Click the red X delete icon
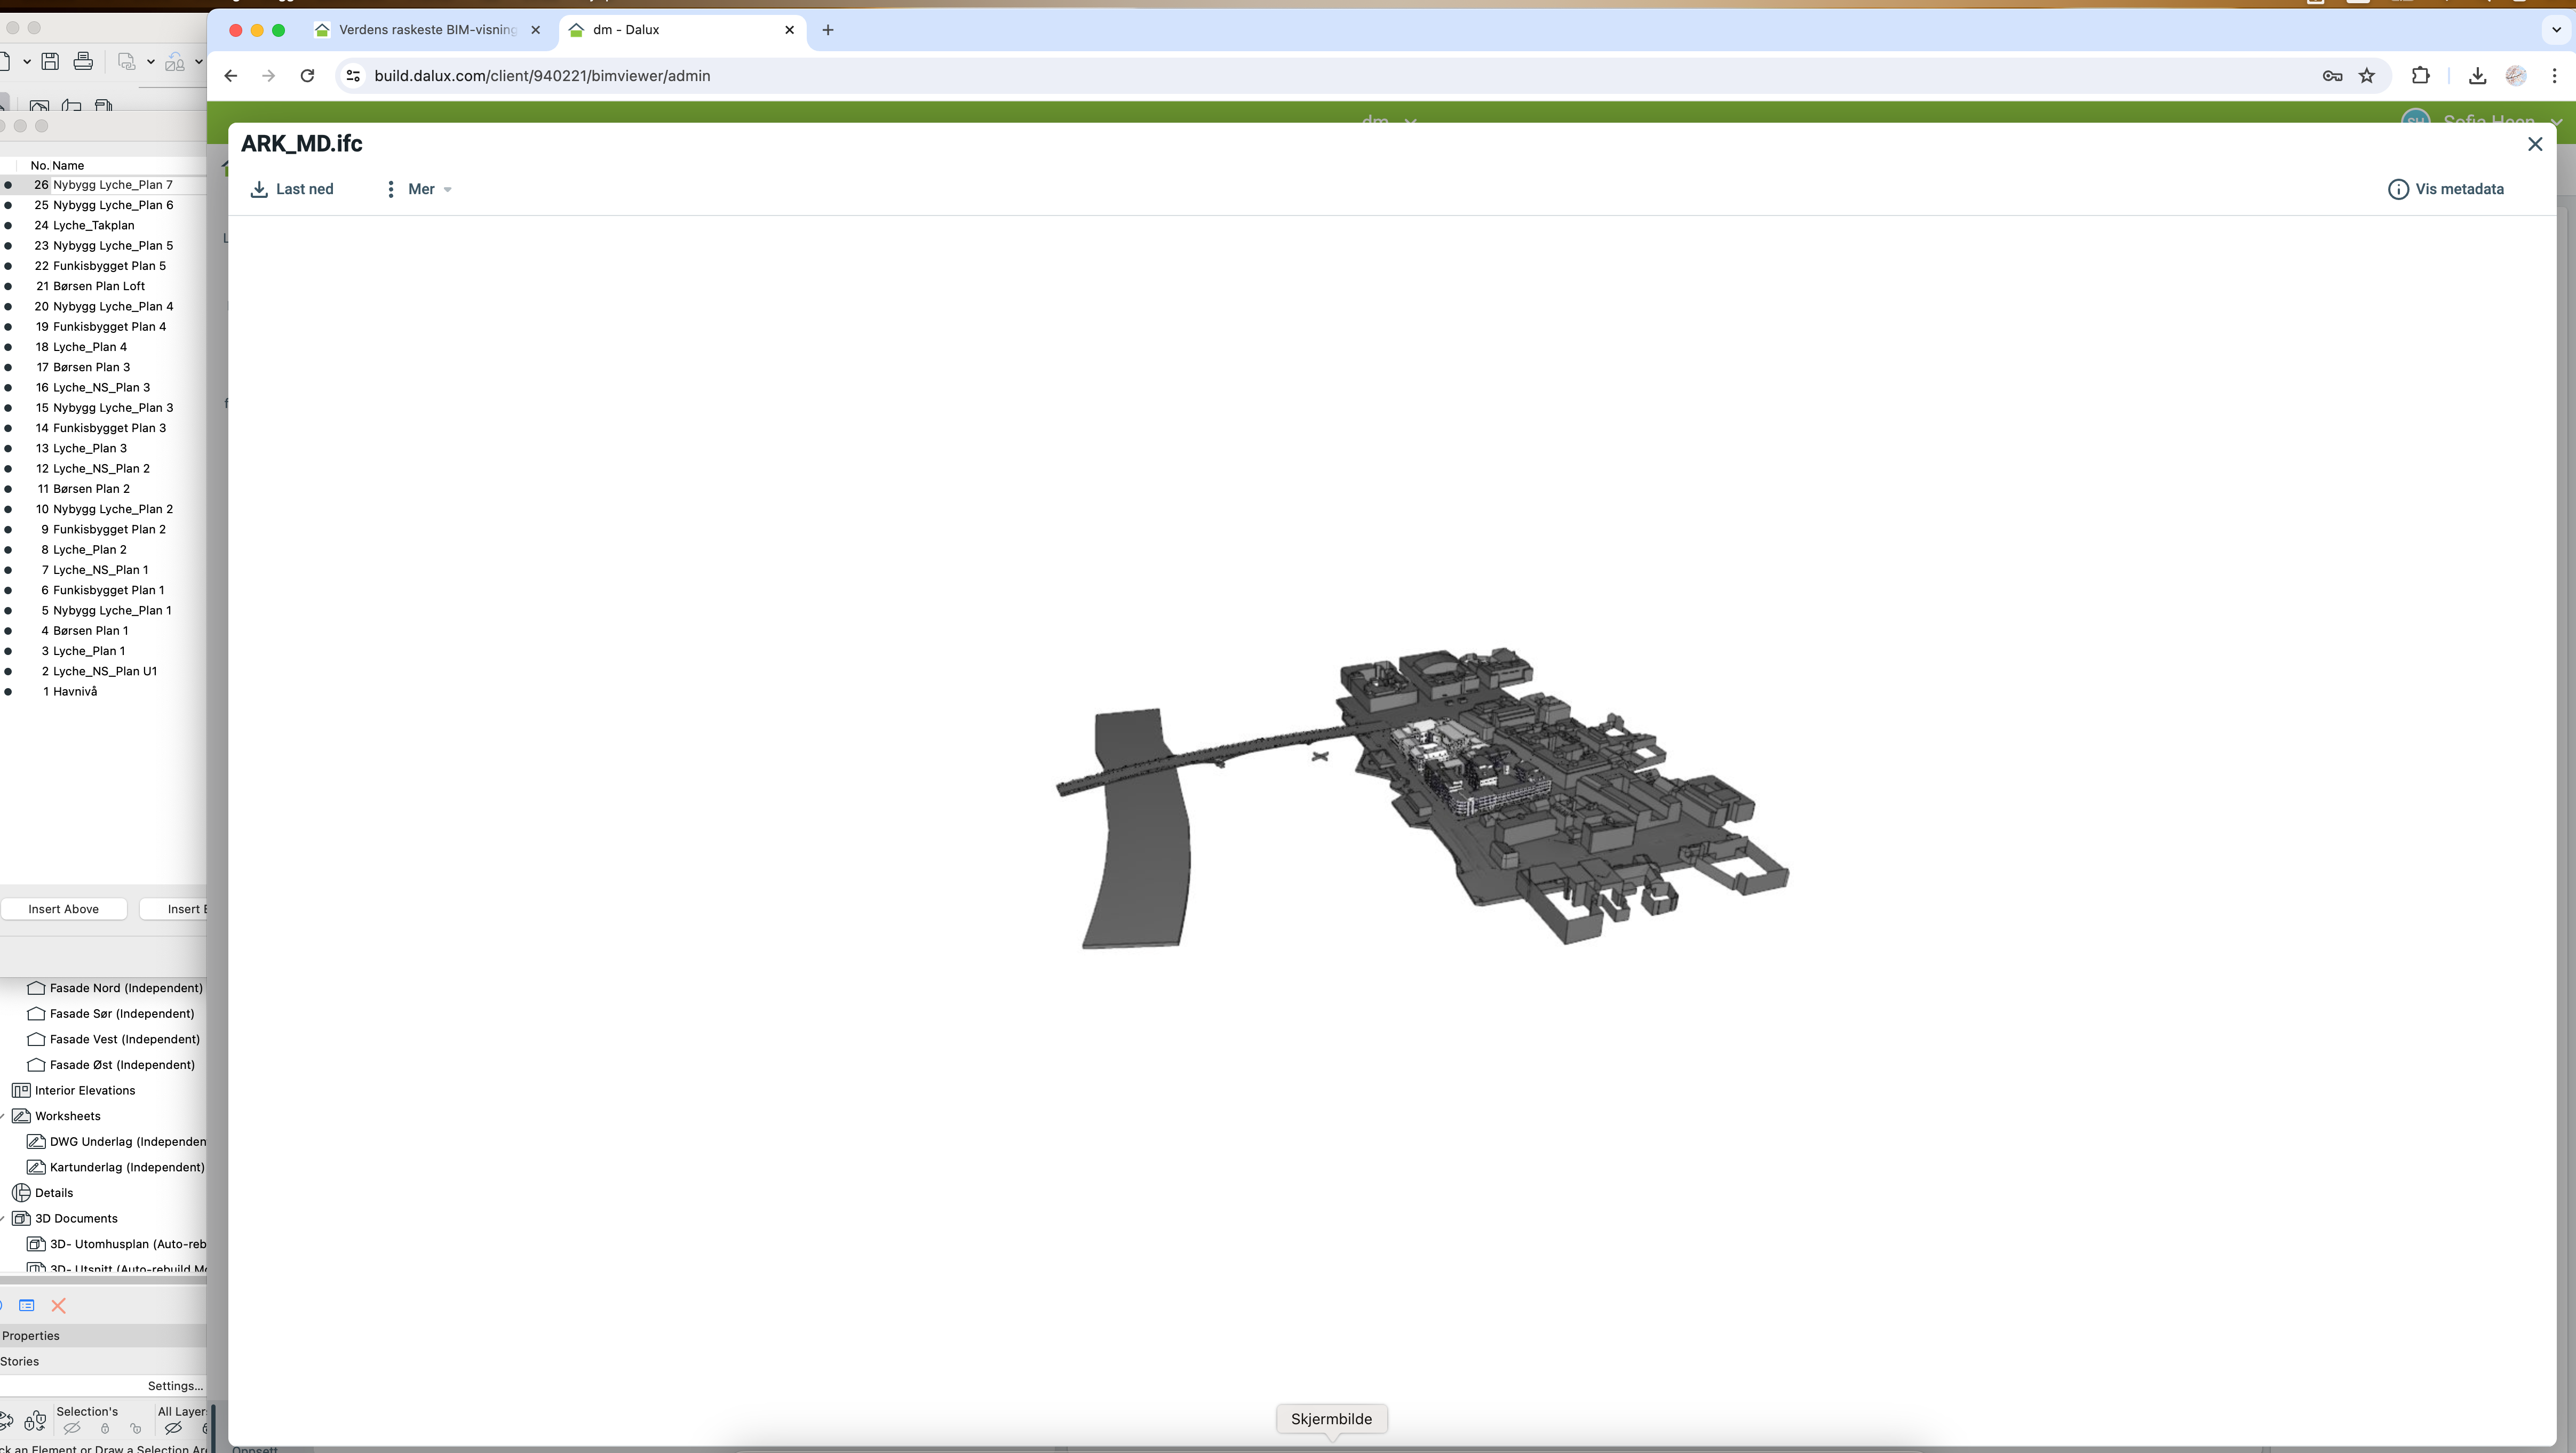The height and width of the screenshot is (1453, 2576). point(58,1305)
